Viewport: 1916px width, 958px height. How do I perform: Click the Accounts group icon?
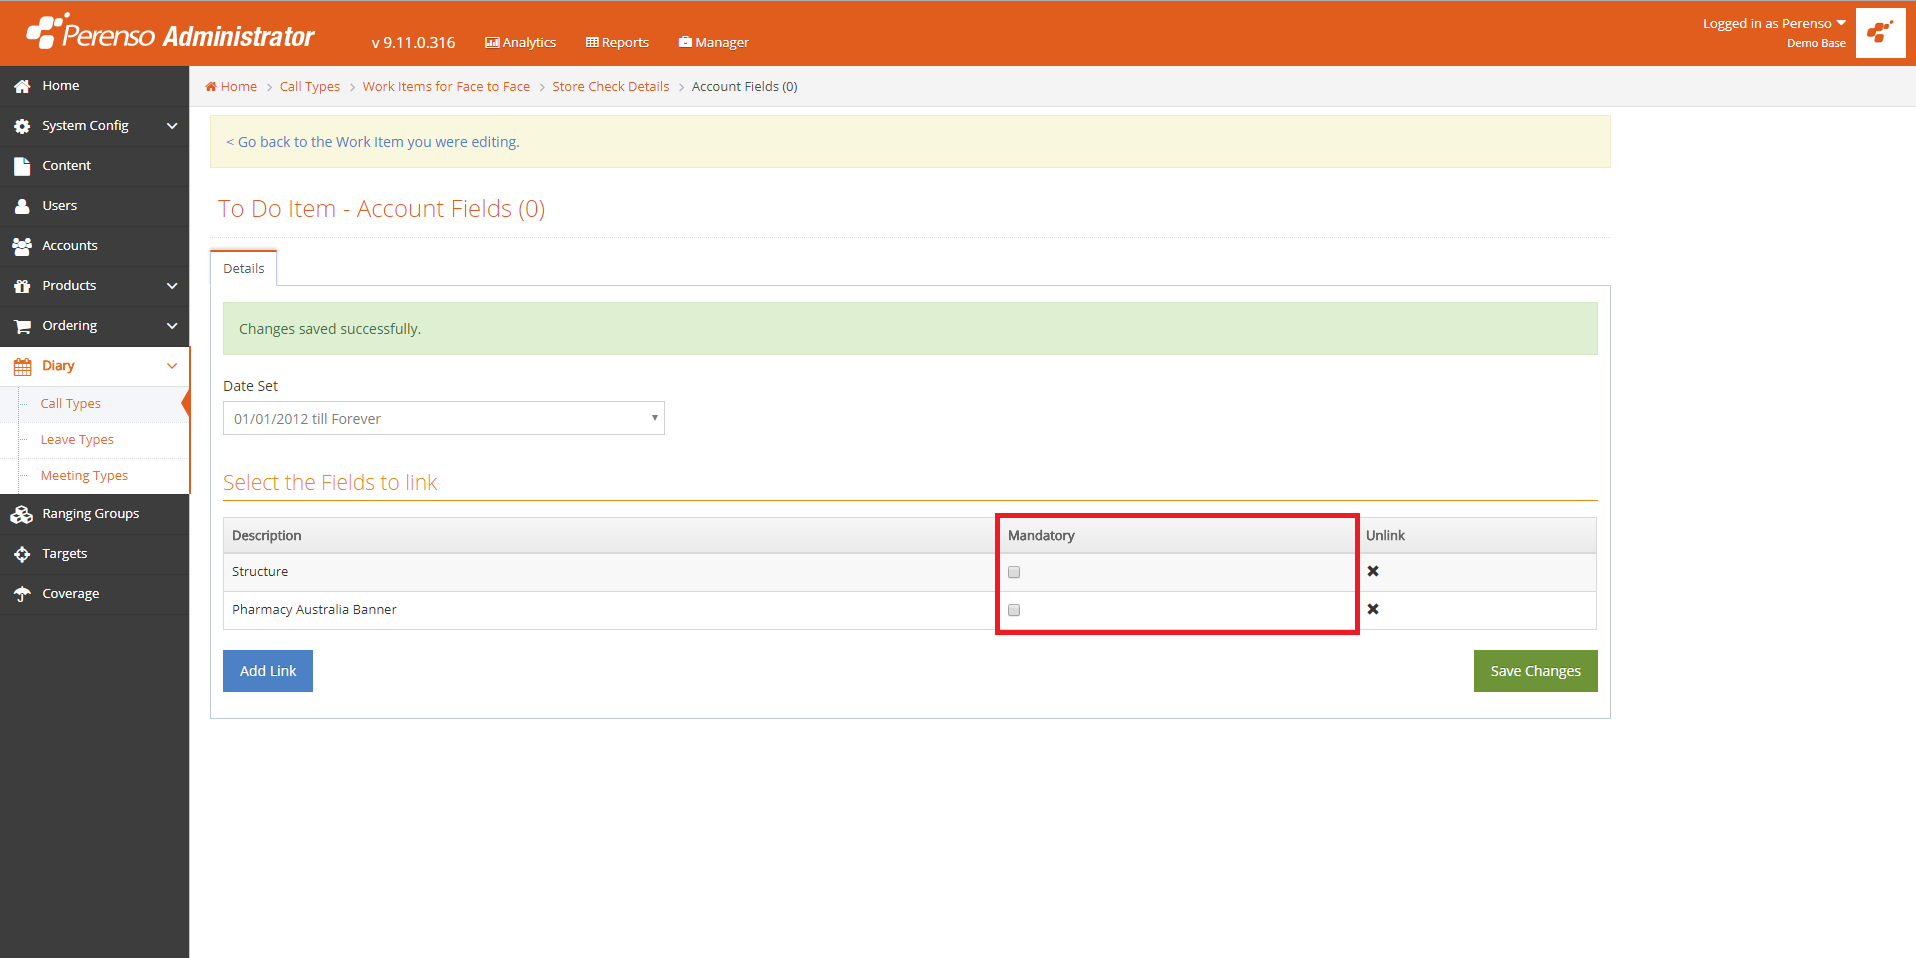click(22, 246)
